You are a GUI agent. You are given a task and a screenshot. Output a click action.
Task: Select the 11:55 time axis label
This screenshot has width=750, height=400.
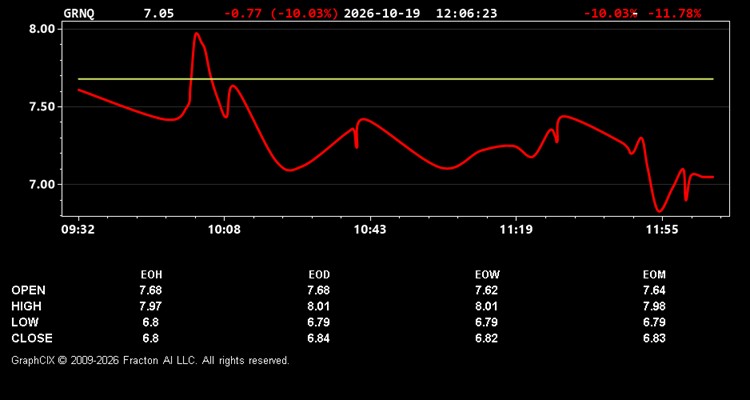tap(662, 230)
